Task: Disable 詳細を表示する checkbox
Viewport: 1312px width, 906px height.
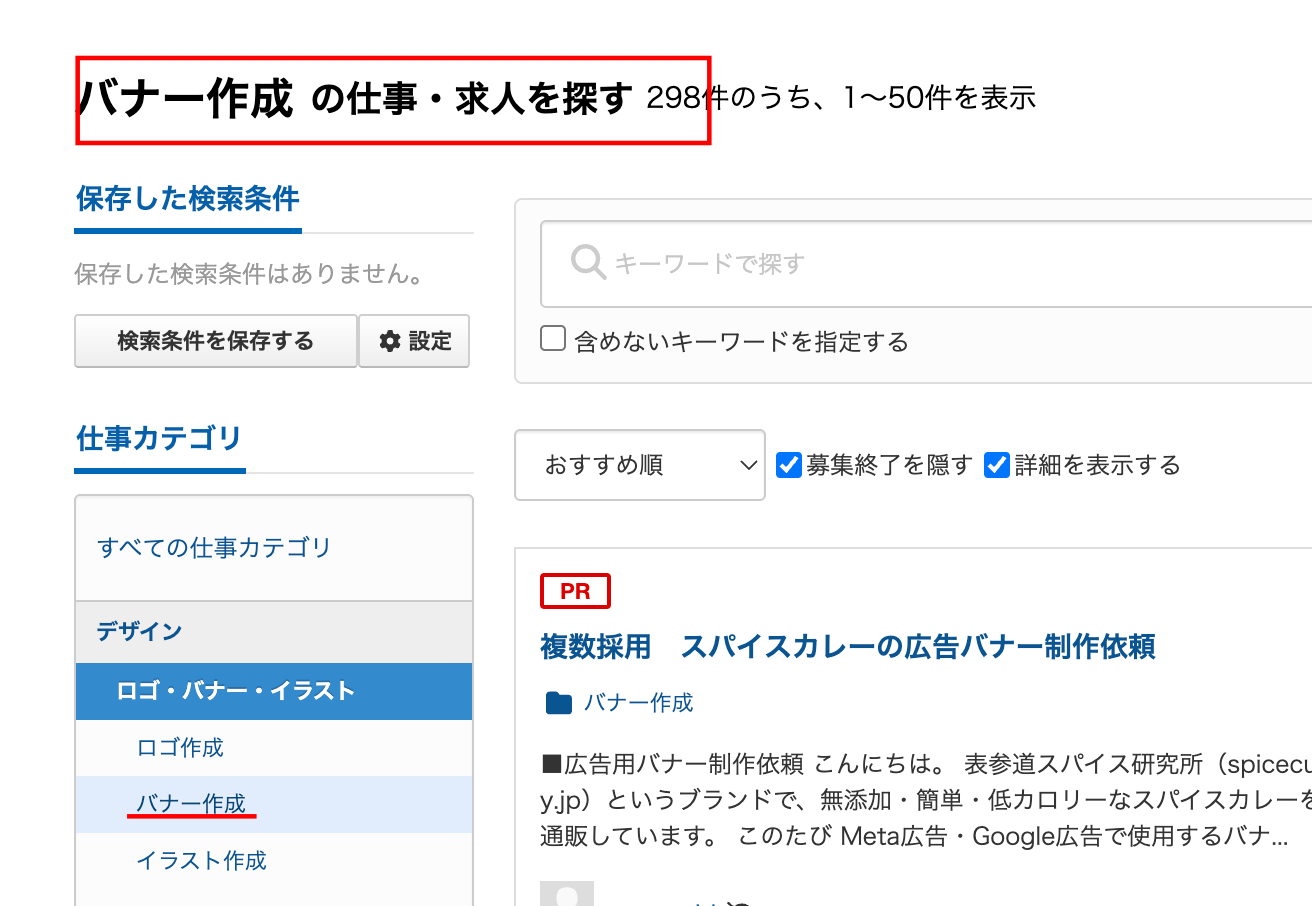Action: click(x=996, y=464)
